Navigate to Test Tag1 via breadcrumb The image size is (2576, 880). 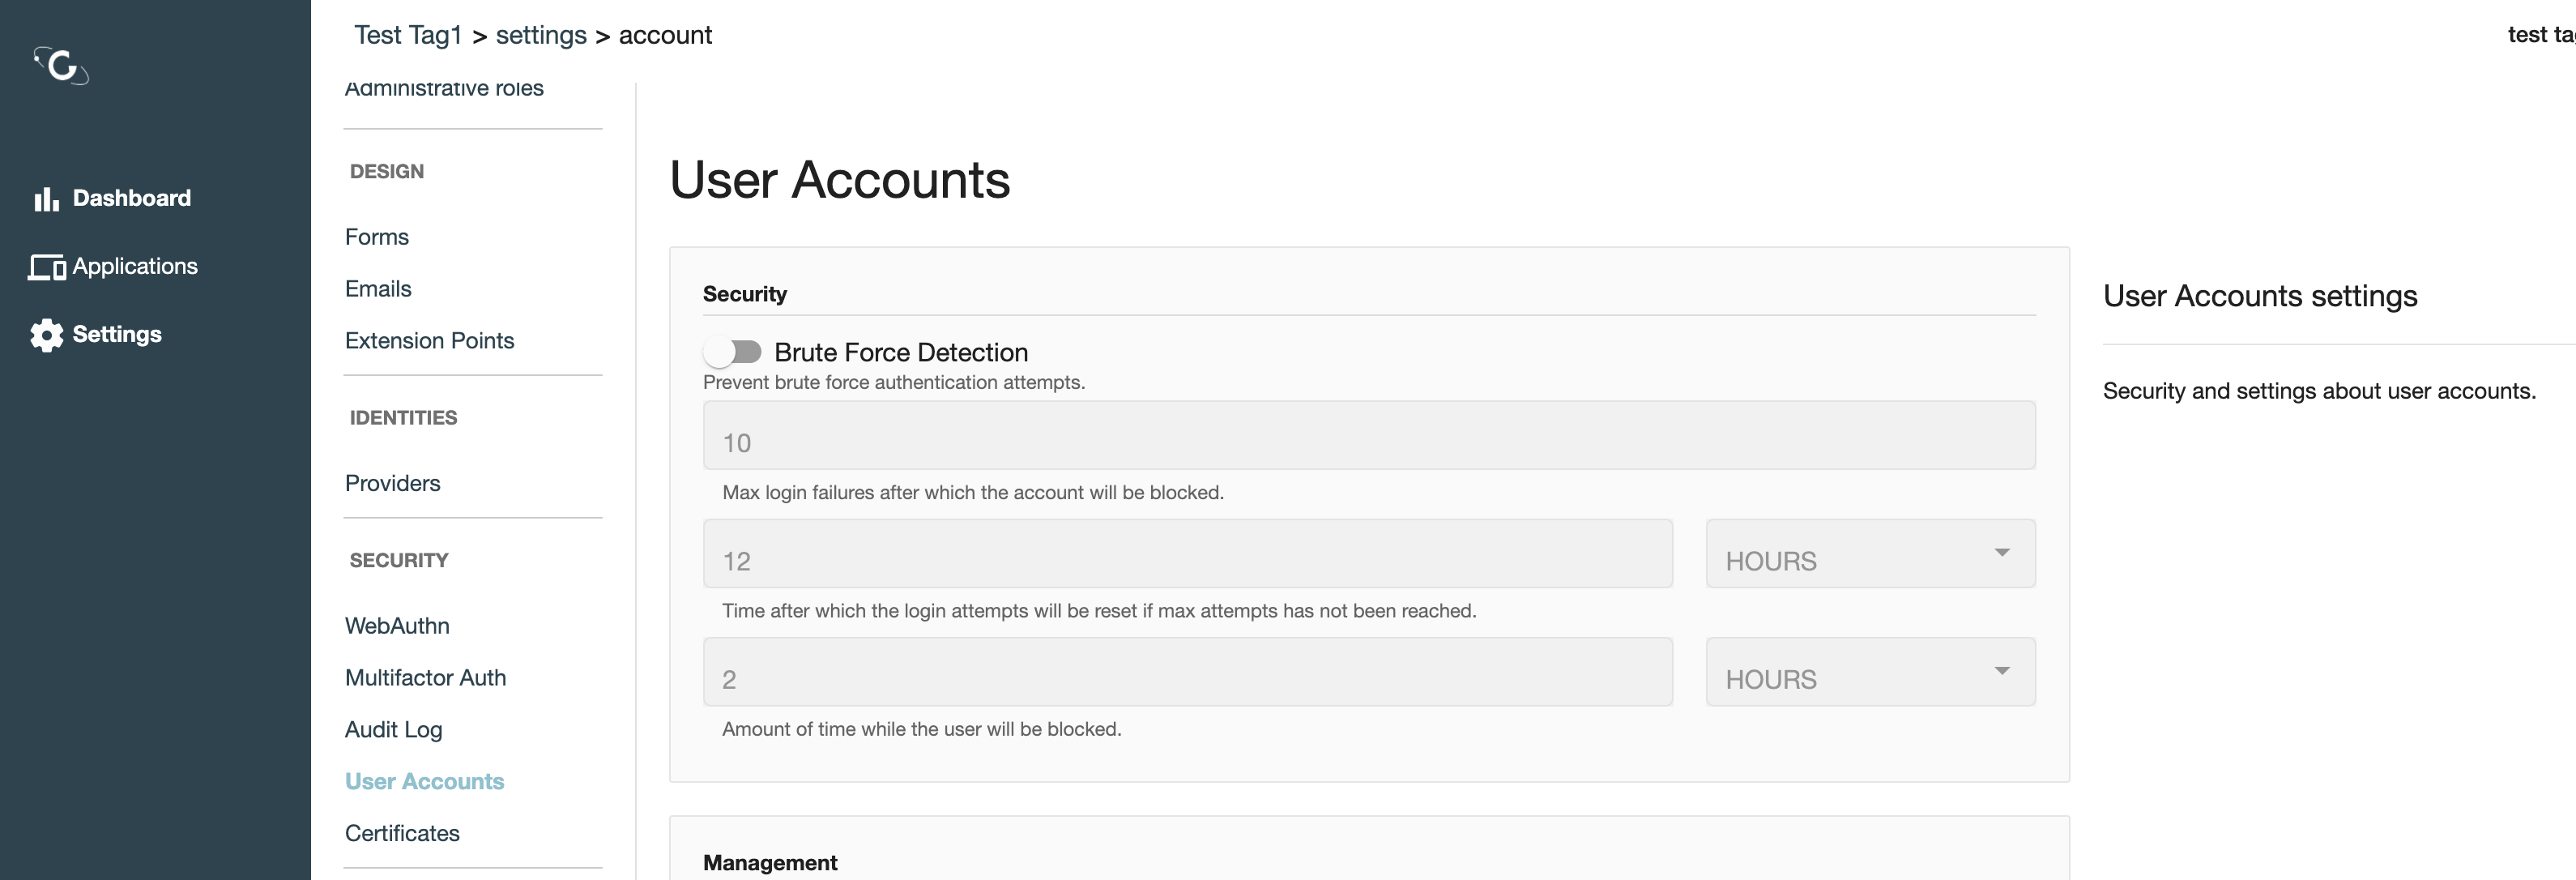pos(408,33)
